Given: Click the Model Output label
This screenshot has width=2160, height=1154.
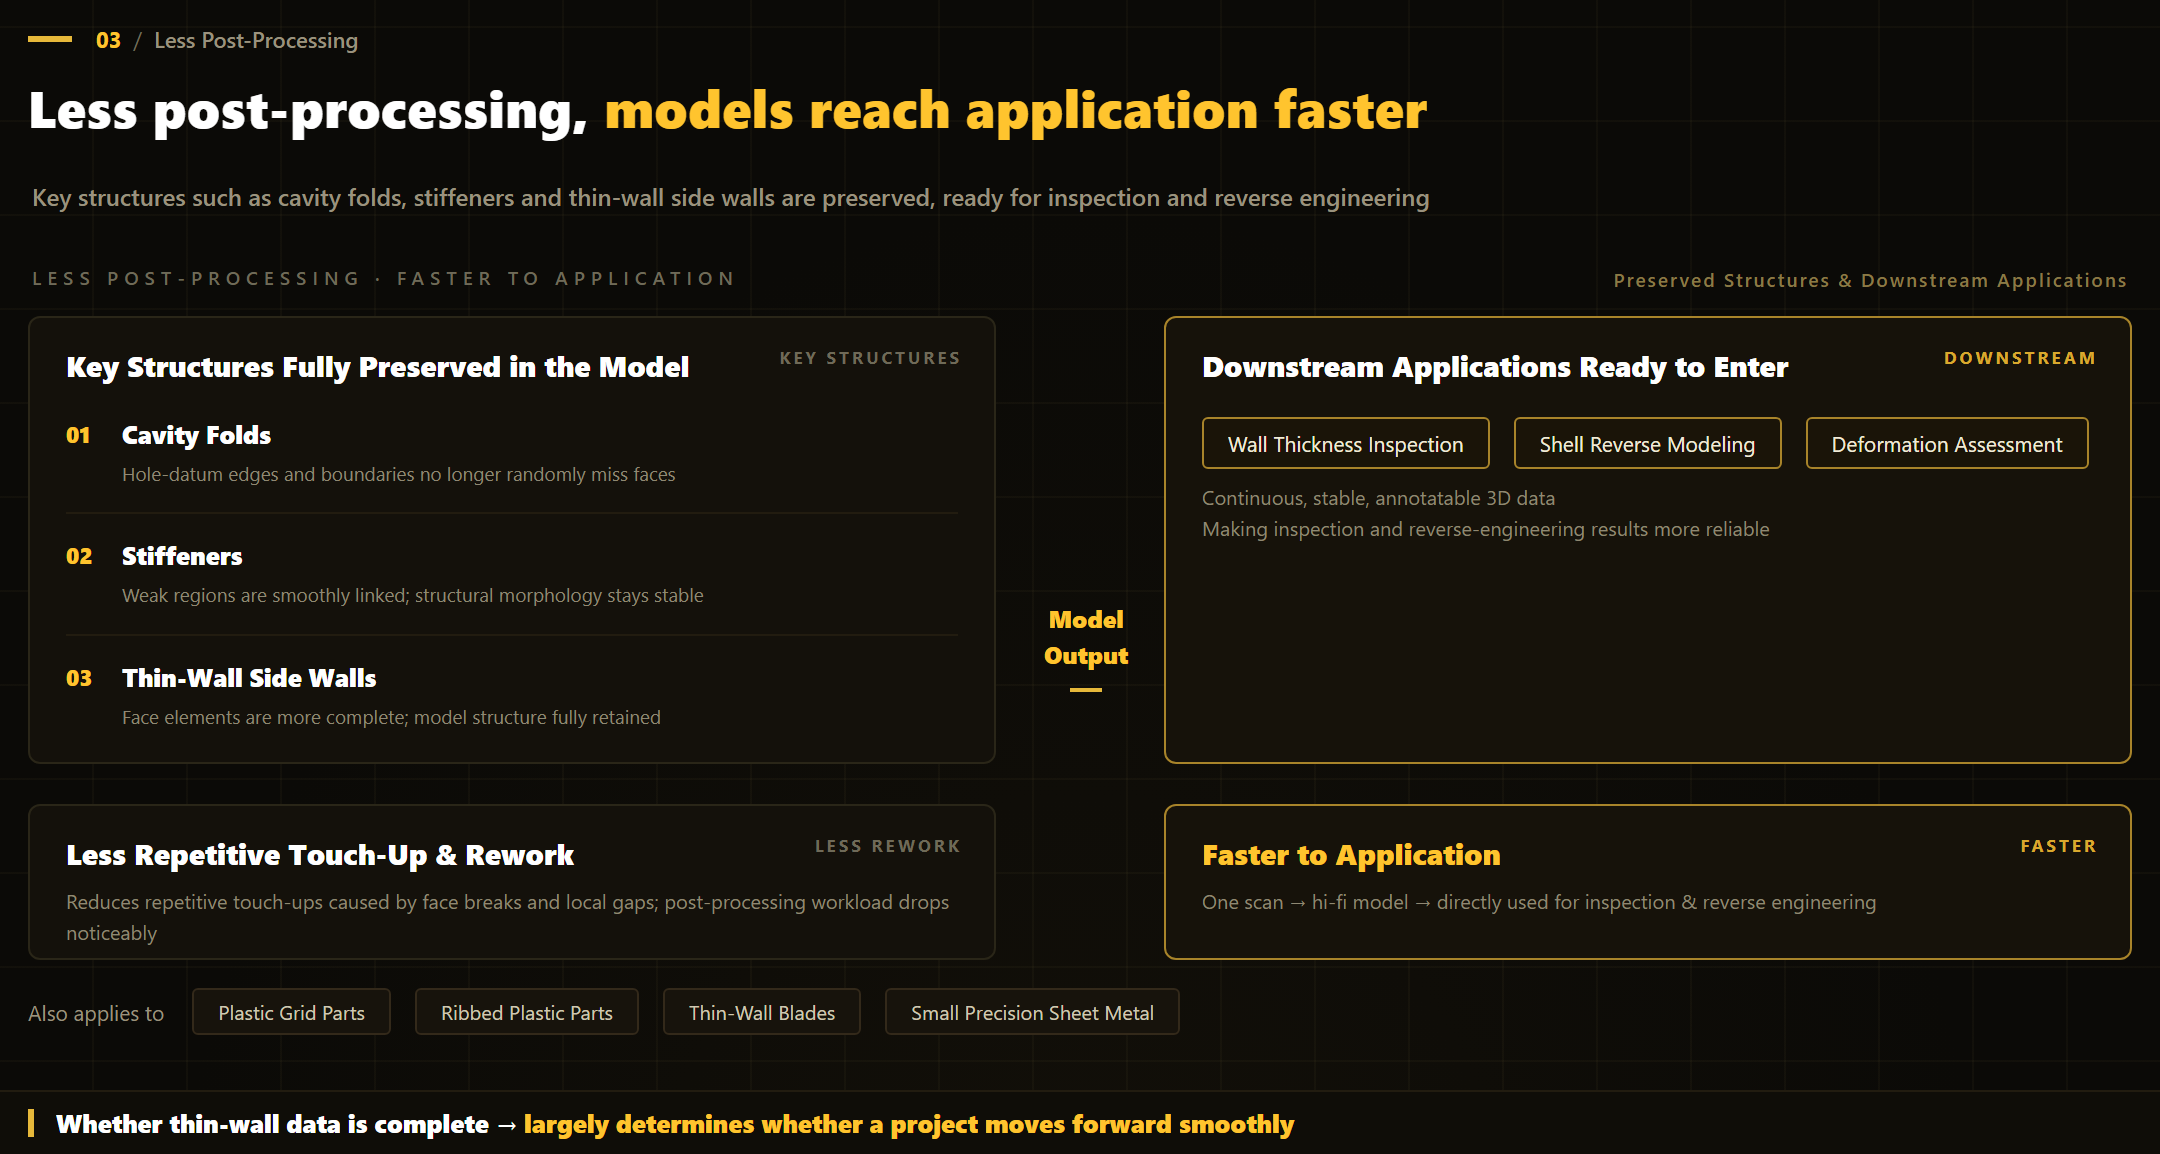Looking at the screenshot, I should click(1086, 637).
